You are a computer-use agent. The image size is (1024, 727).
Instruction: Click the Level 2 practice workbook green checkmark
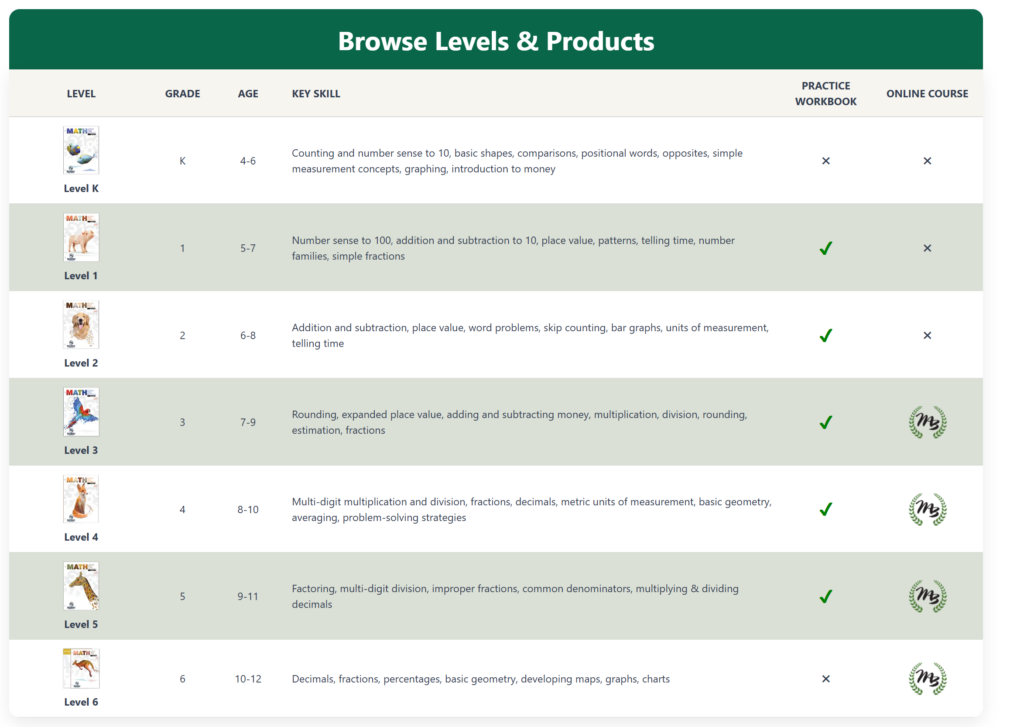pos(826,335)
